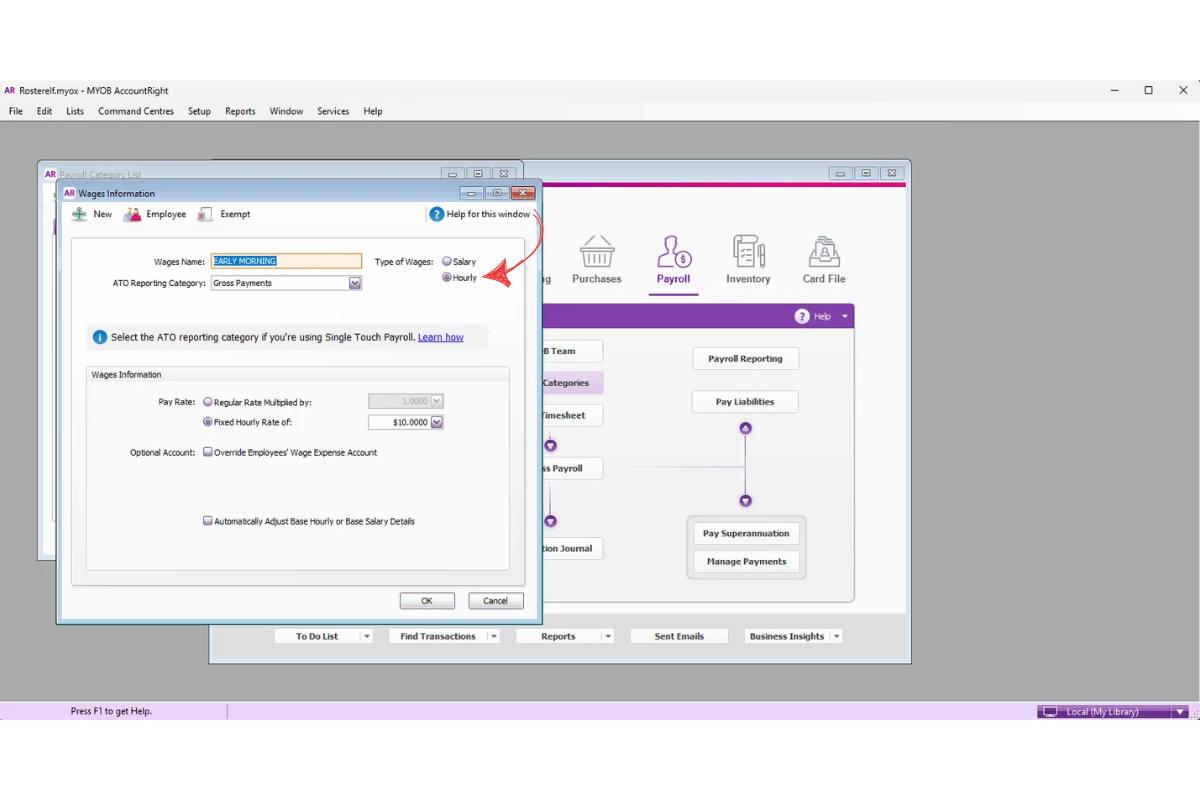
Task: Click the New plus icon in Wages Information
Action: (79, 214)
